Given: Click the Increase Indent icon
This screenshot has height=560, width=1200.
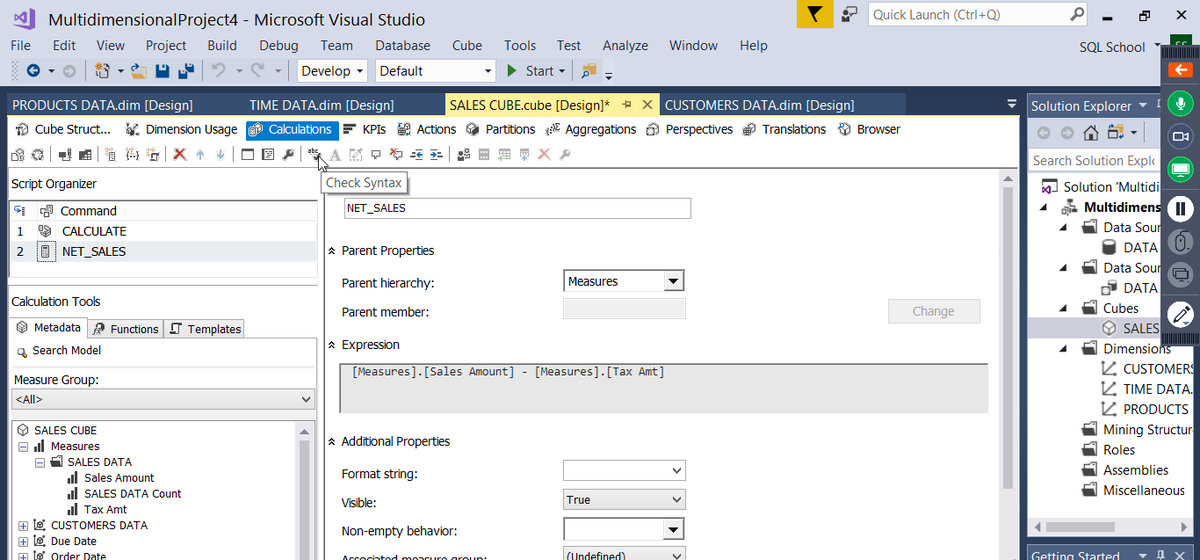Looking at the screenshot, I should [x=436, y=155].
